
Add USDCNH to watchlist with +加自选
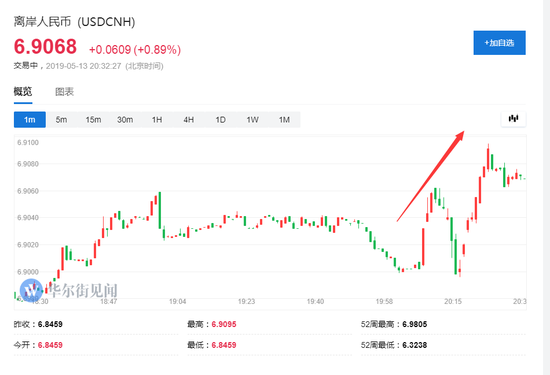[x=499, y=43]
